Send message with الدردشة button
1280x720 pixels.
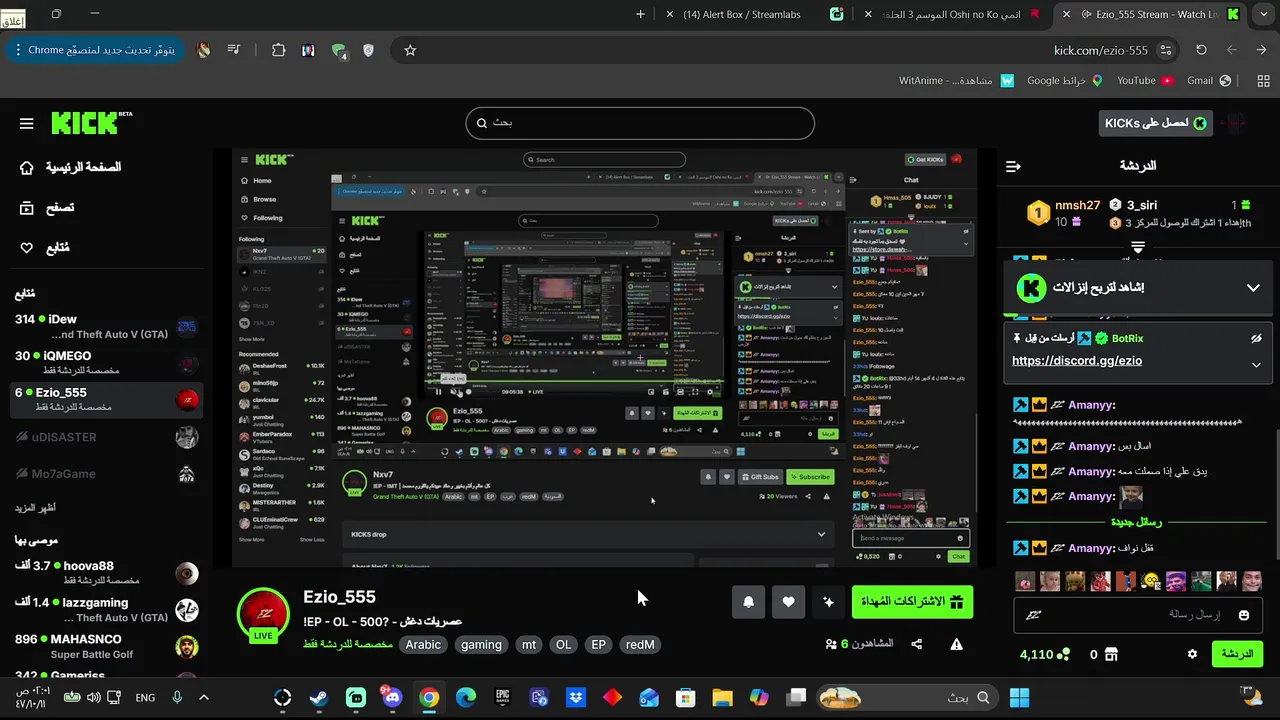click(1238, 654)
